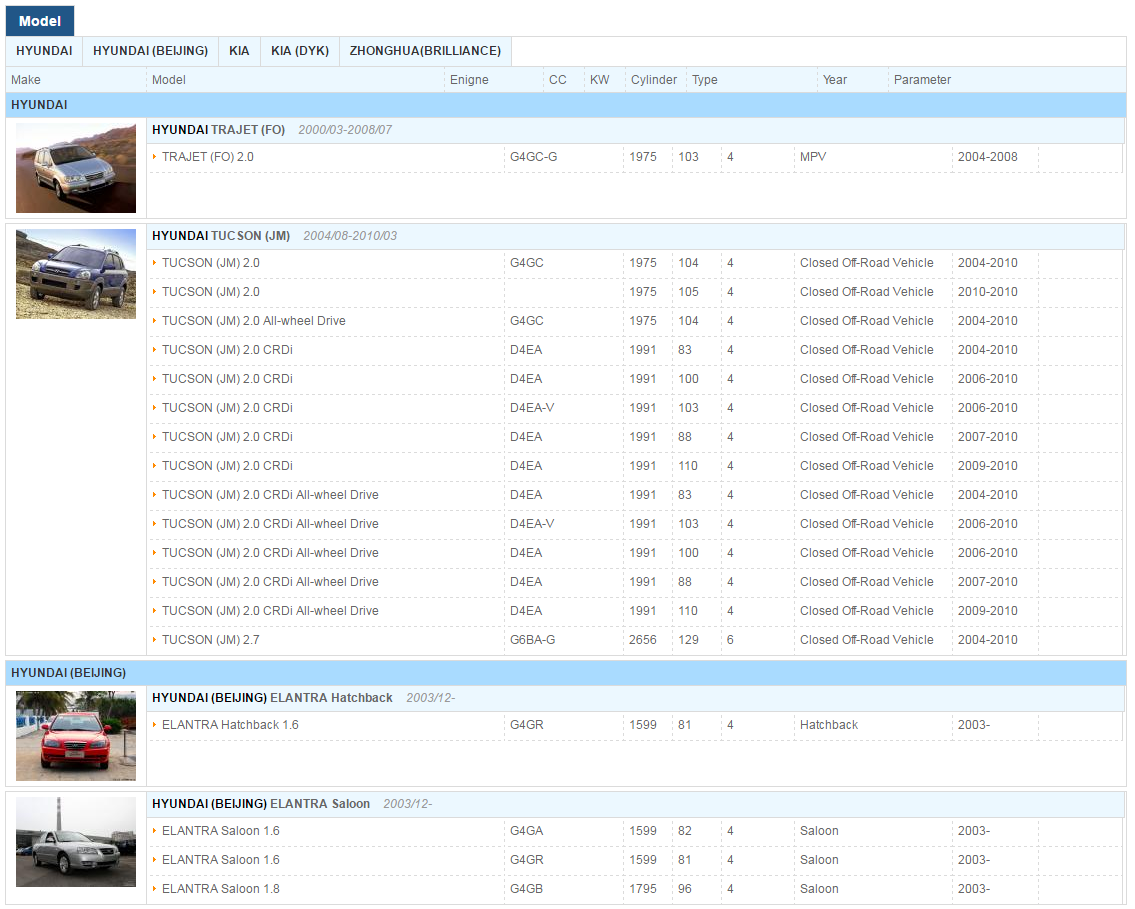Select TUCSON CRDi All-wheel Drive 100 KW
1135x909 pixels.
click(270, 553)
